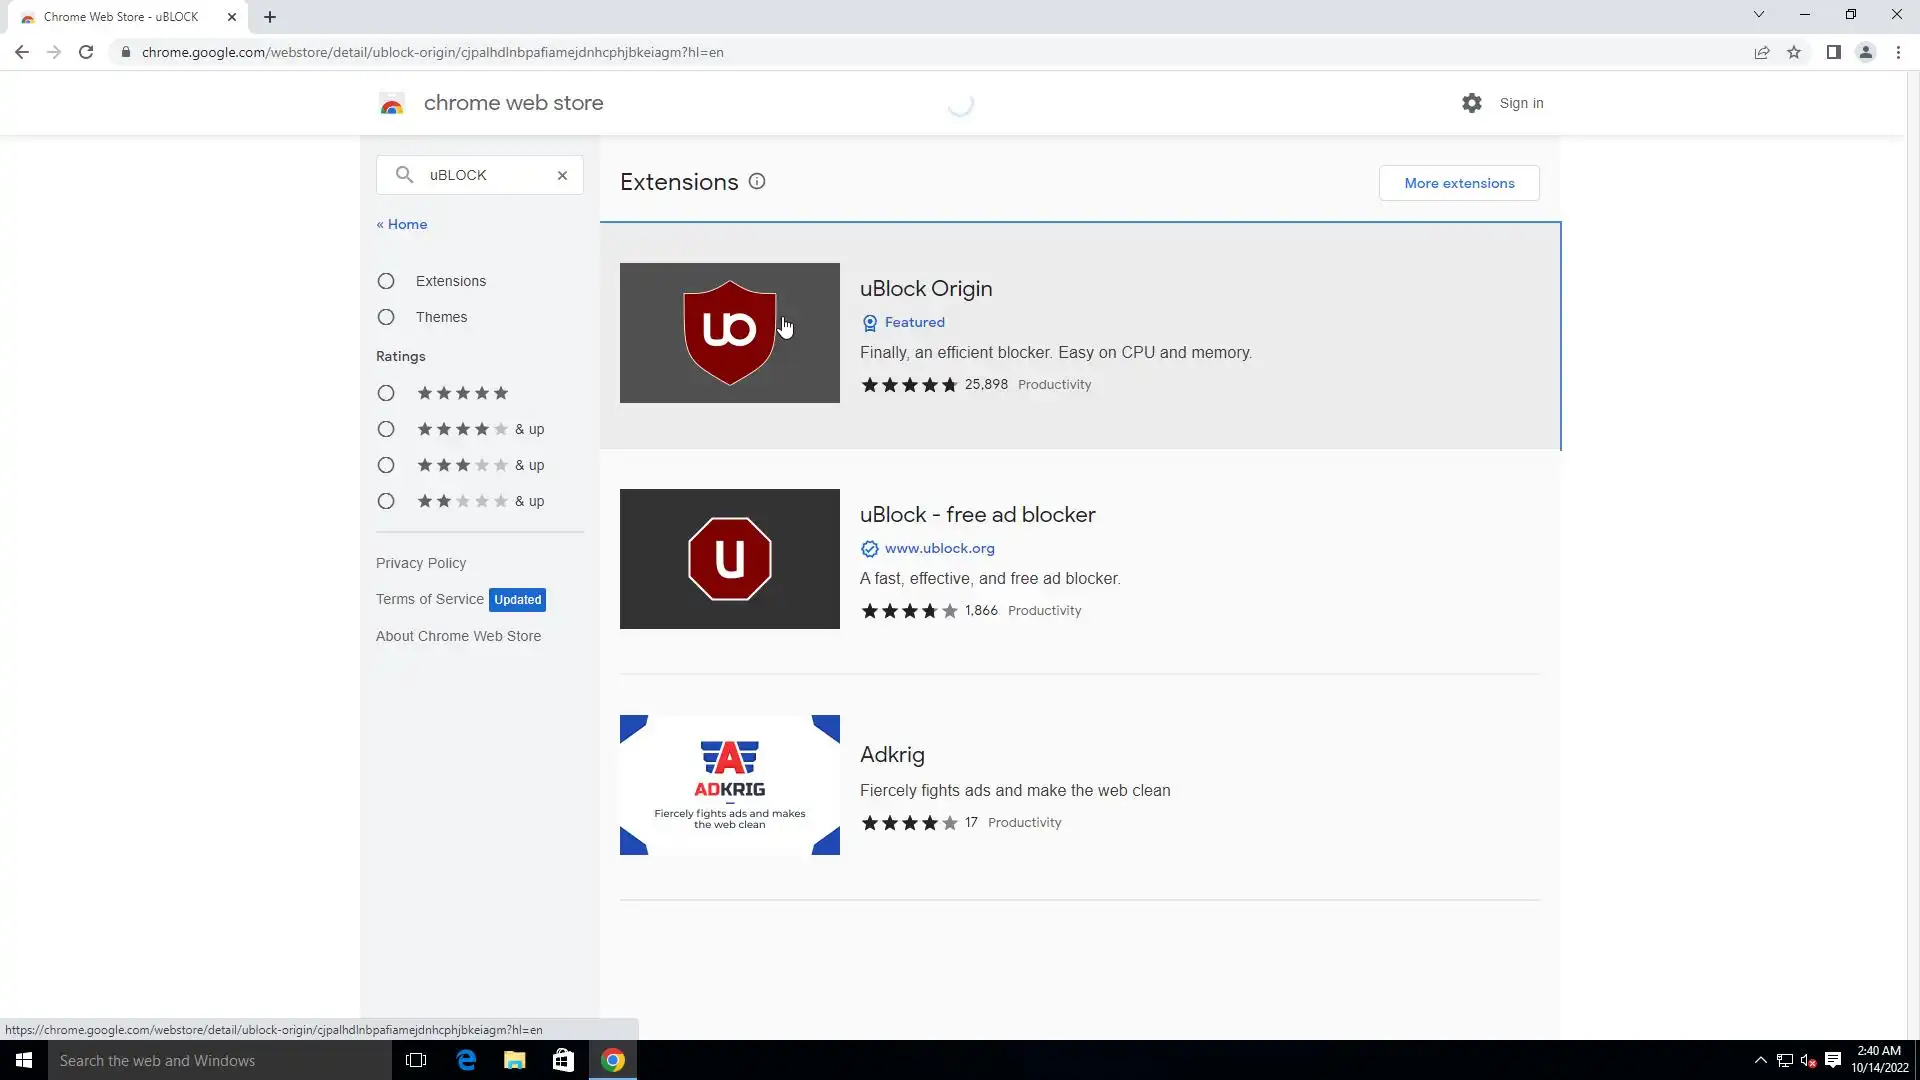
Task: Bookmark this page with the star icon
Action: pyautogui.click(x=1794, y=52)
